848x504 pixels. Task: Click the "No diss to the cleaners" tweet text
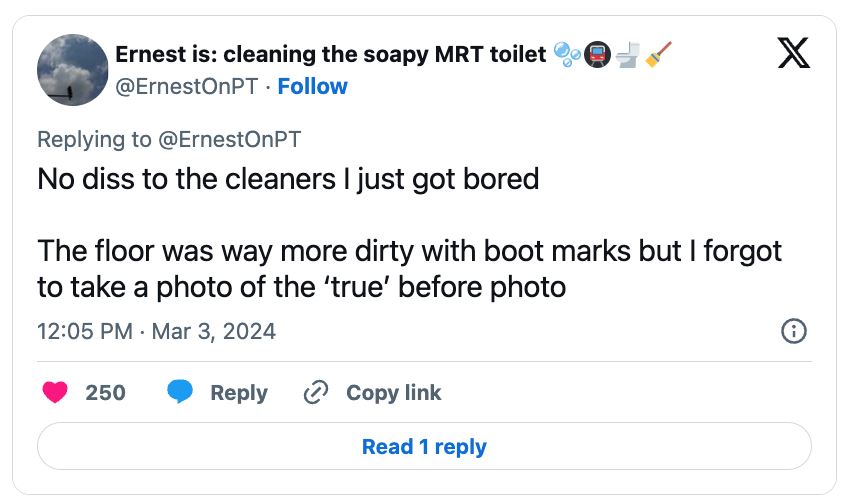pyautogui.click(x=288, y=180)
